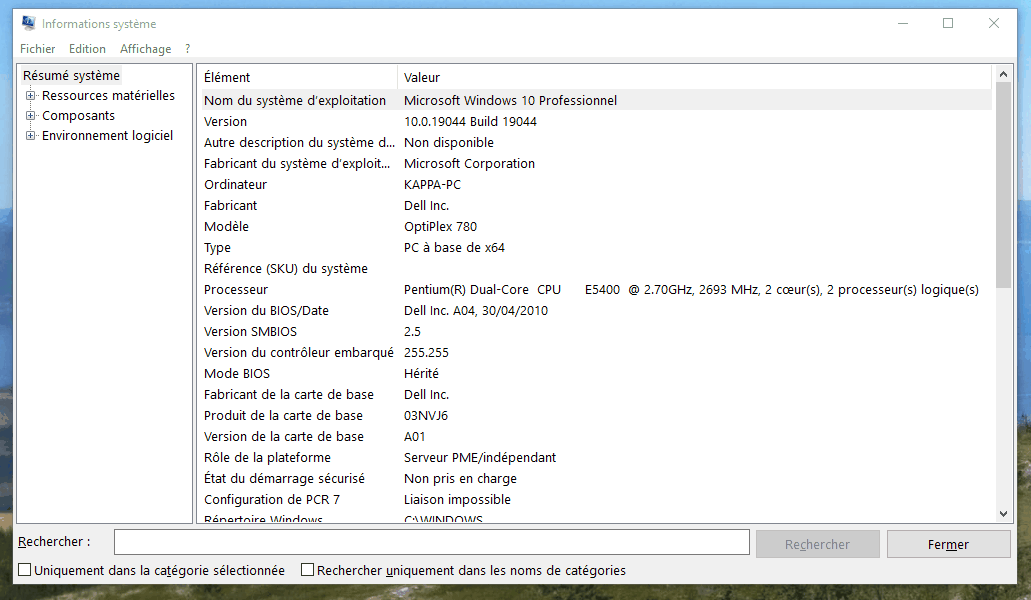Select the Dell Inc. A04, 30/04/2010 value
Viewport: 1031px width, 600px height.
(476, 311)
